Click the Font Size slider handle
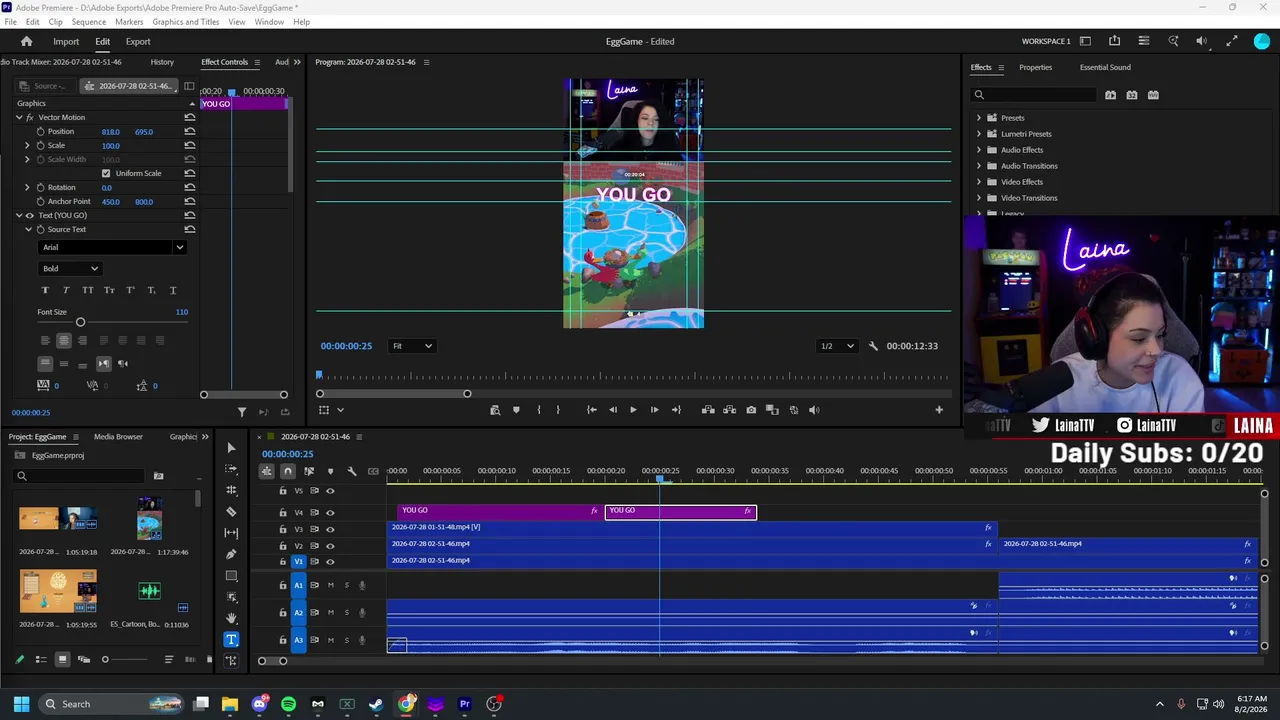Screen dimensions: 1280x720 pyautogui.click(x=80, y=322)
